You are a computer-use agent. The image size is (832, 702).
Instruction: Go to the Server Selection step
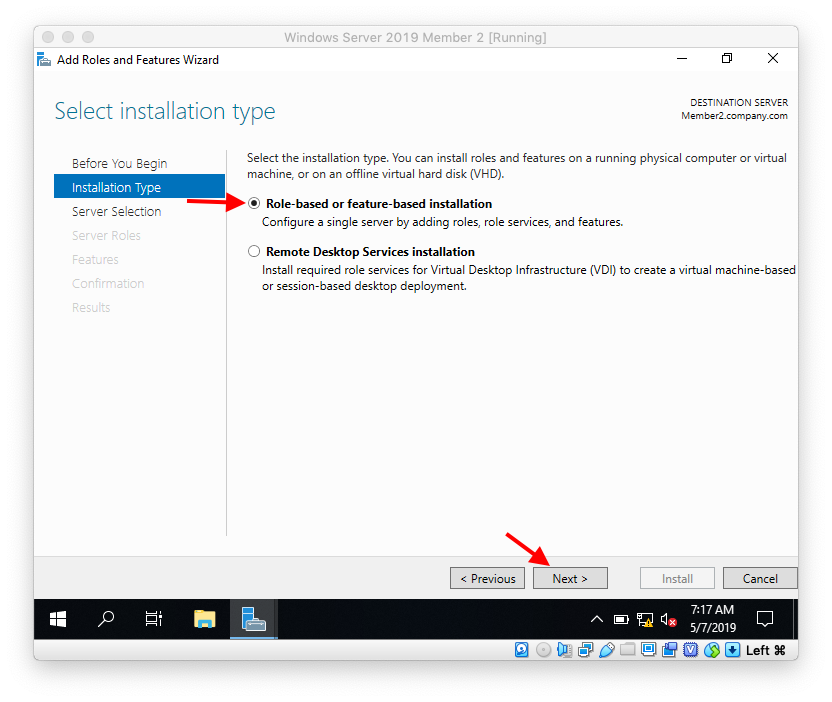(x=119, y=211)
